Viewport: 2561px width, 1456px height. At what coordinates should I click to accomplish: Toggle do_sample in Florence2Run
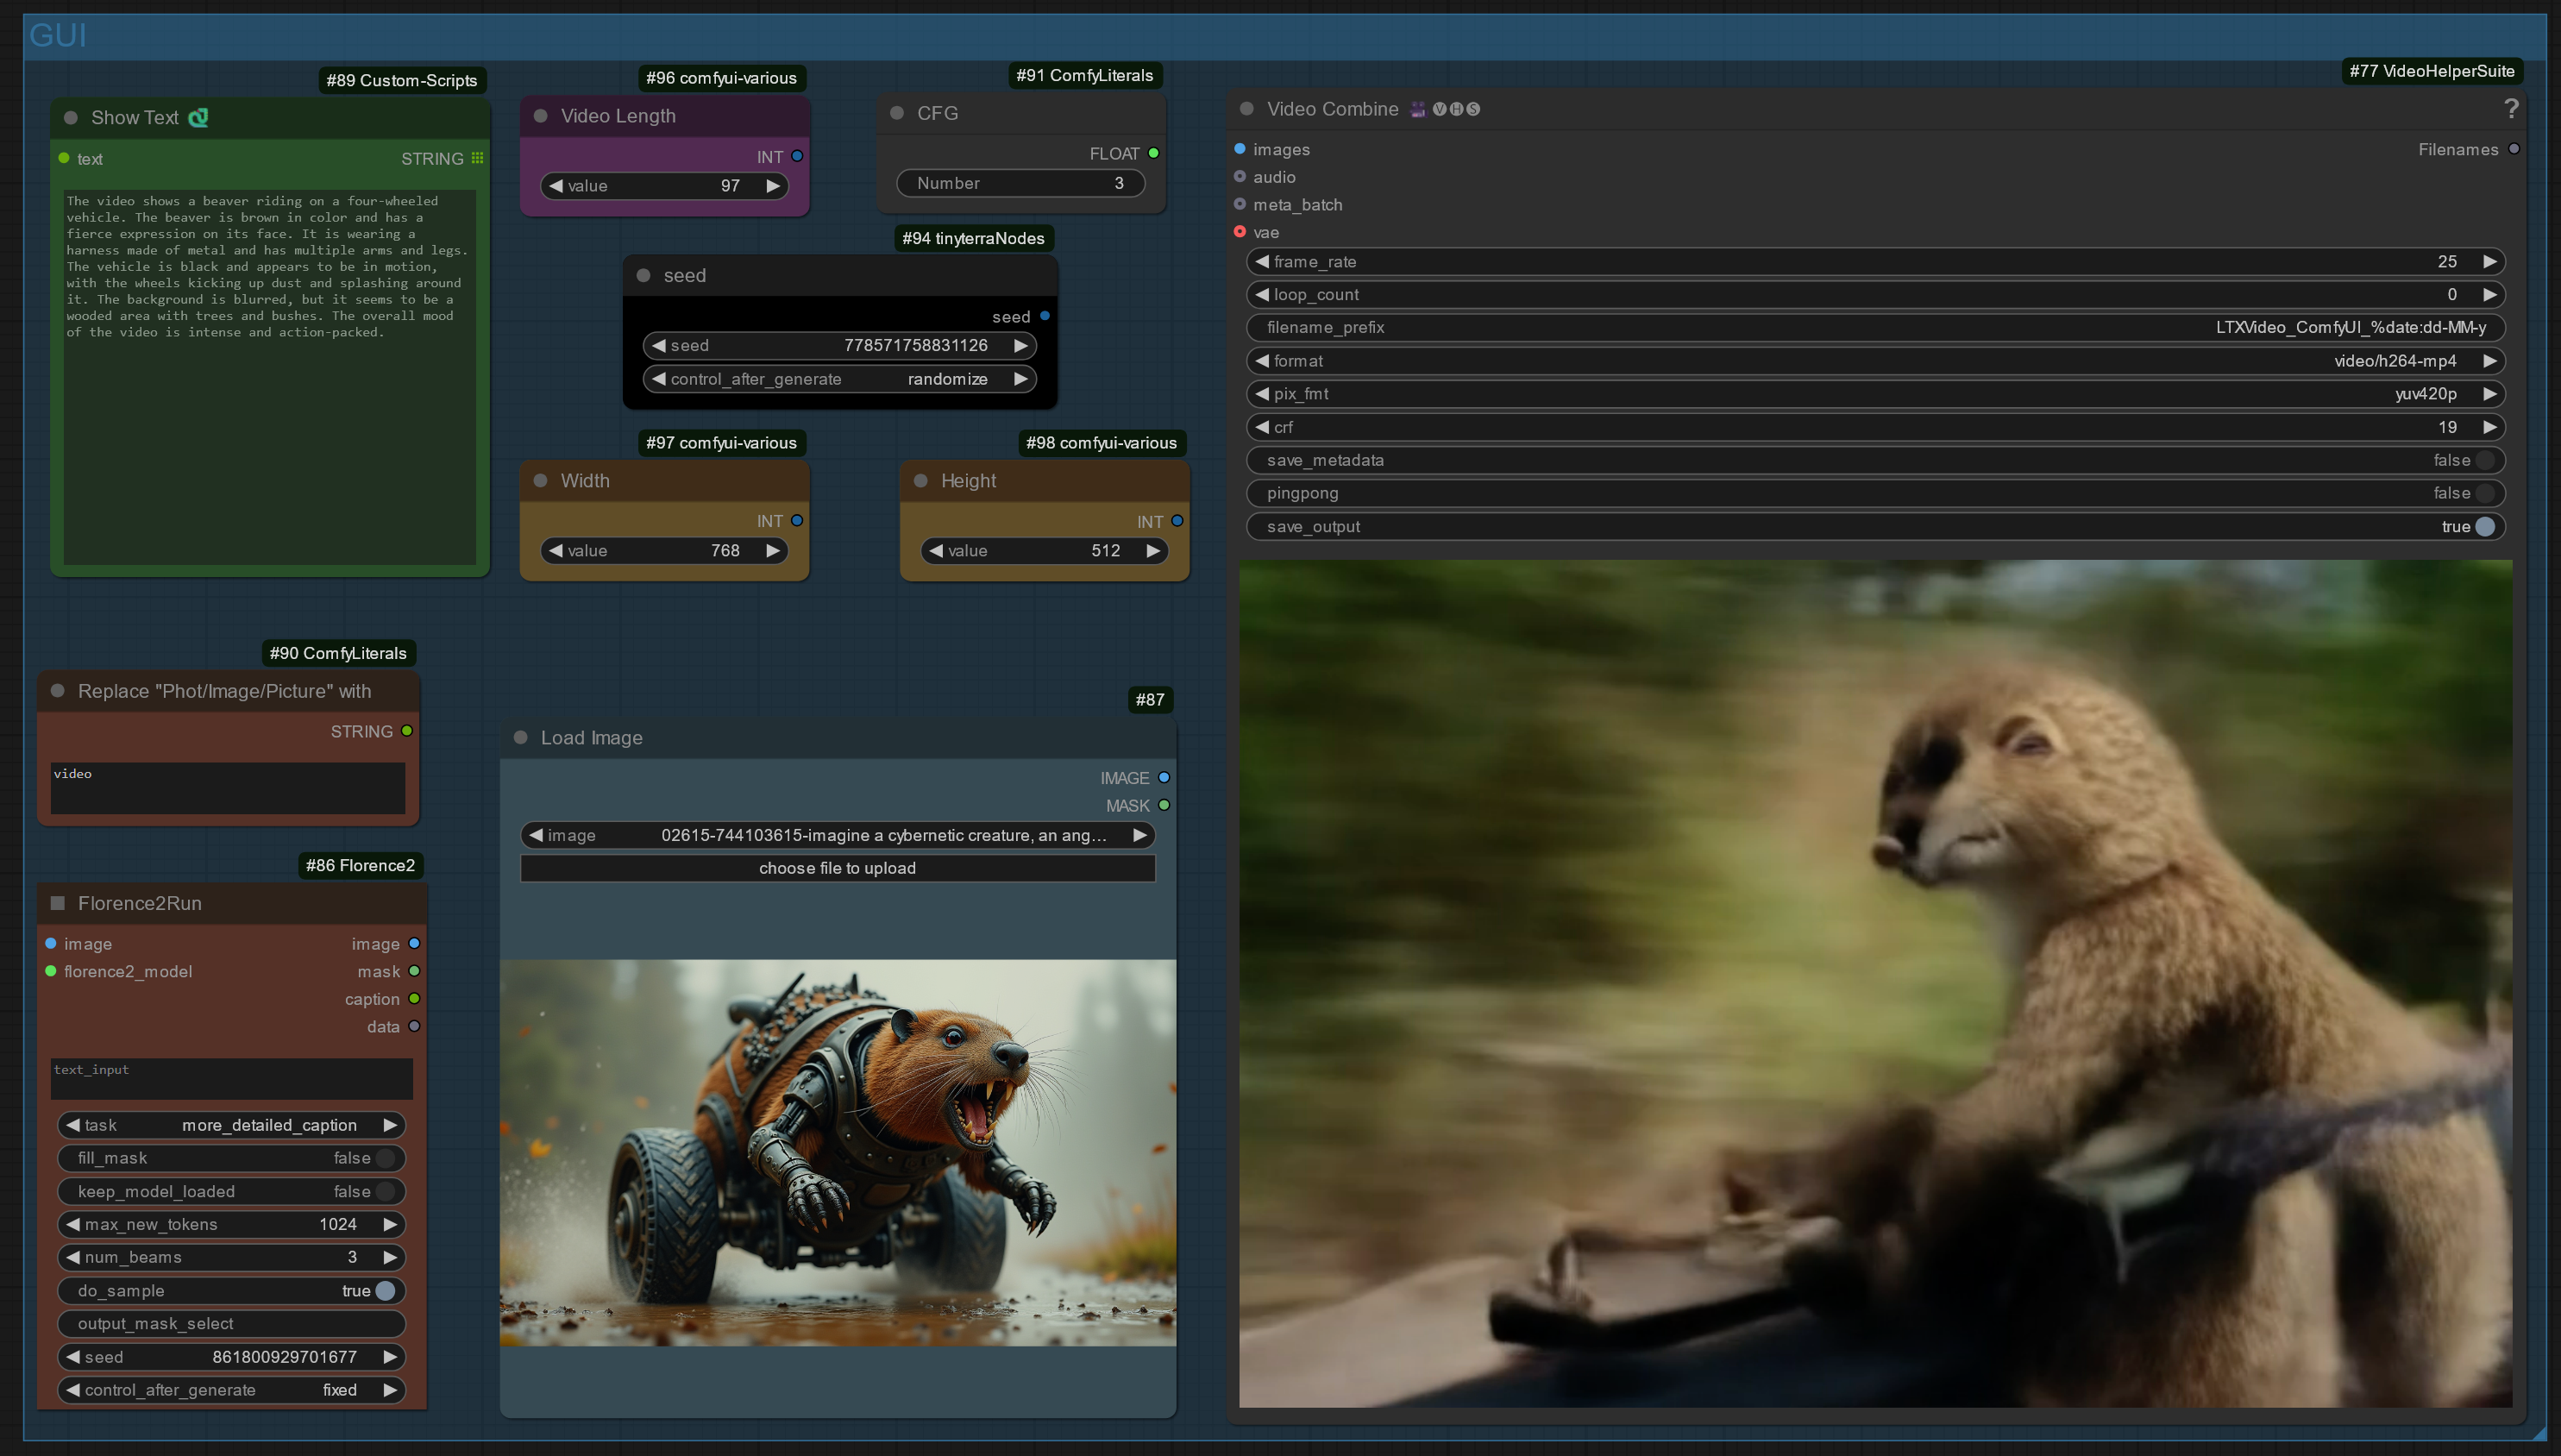click(x=385, y=1290)
